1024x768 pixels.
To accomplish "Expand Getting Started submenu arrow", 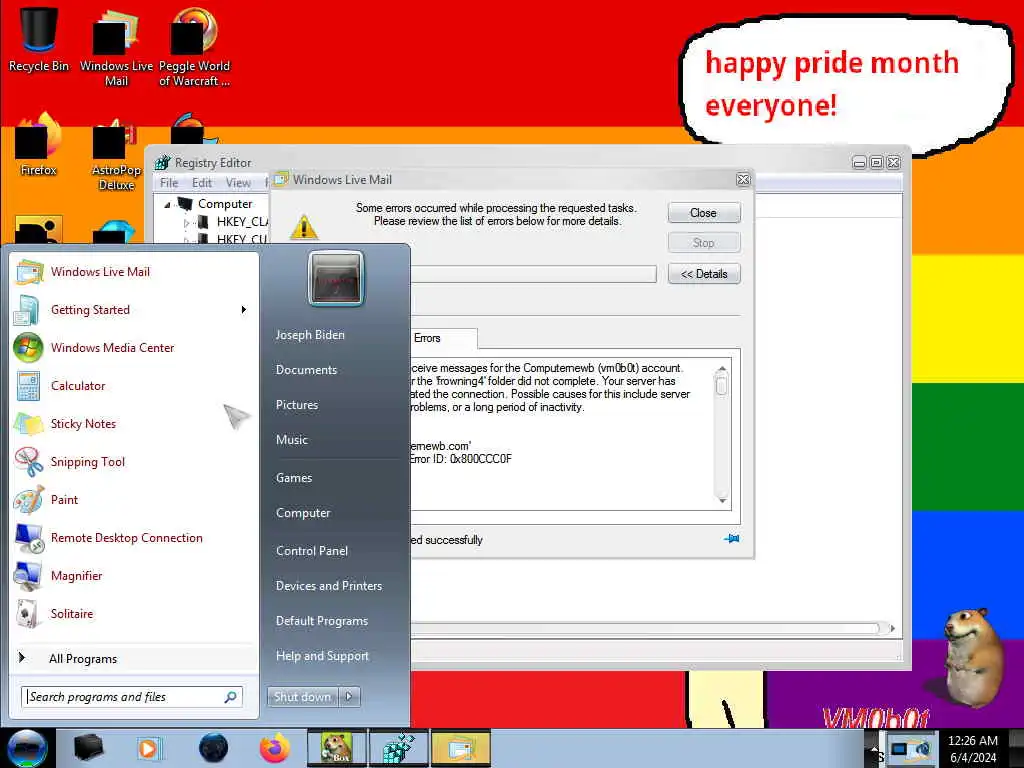I will coord(244,310).
